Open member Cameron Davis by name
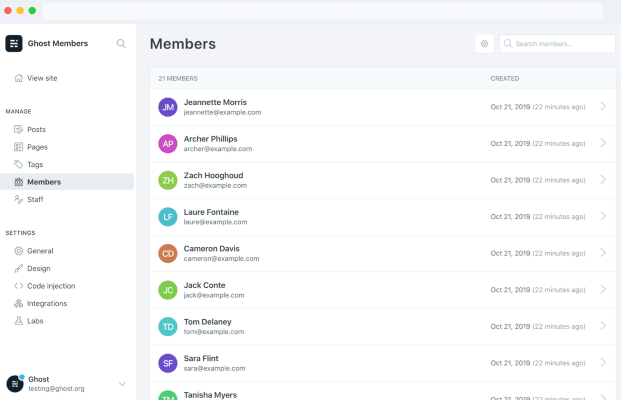Viewport: 621px width, 400px height. click(x=211, y=248)
